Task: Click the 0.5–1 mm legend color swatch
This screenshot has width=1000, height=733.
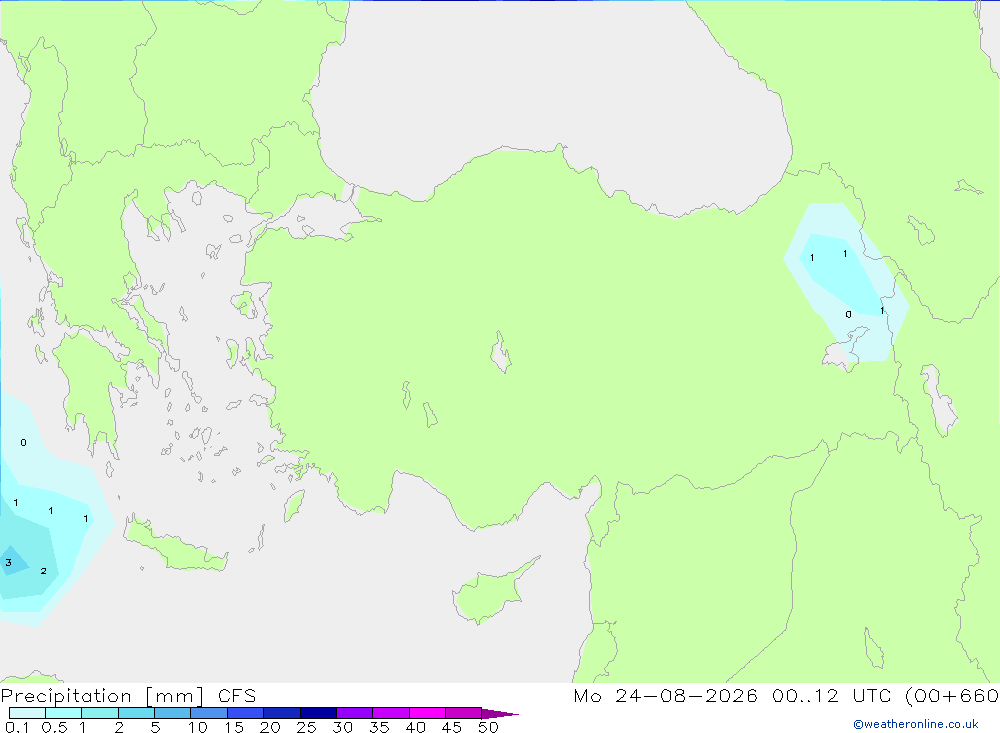Action: (x=64, y=713)
